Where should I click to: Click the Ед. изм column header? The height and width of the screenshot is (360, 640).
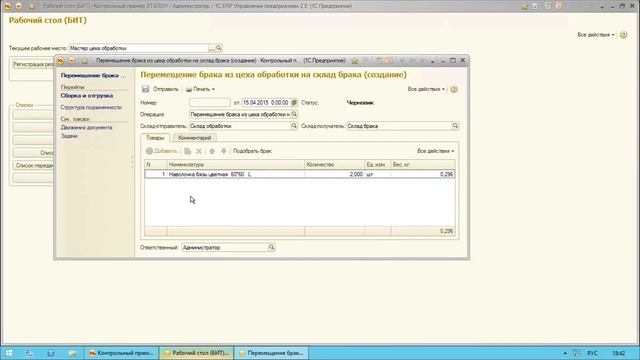click(378, 164)
